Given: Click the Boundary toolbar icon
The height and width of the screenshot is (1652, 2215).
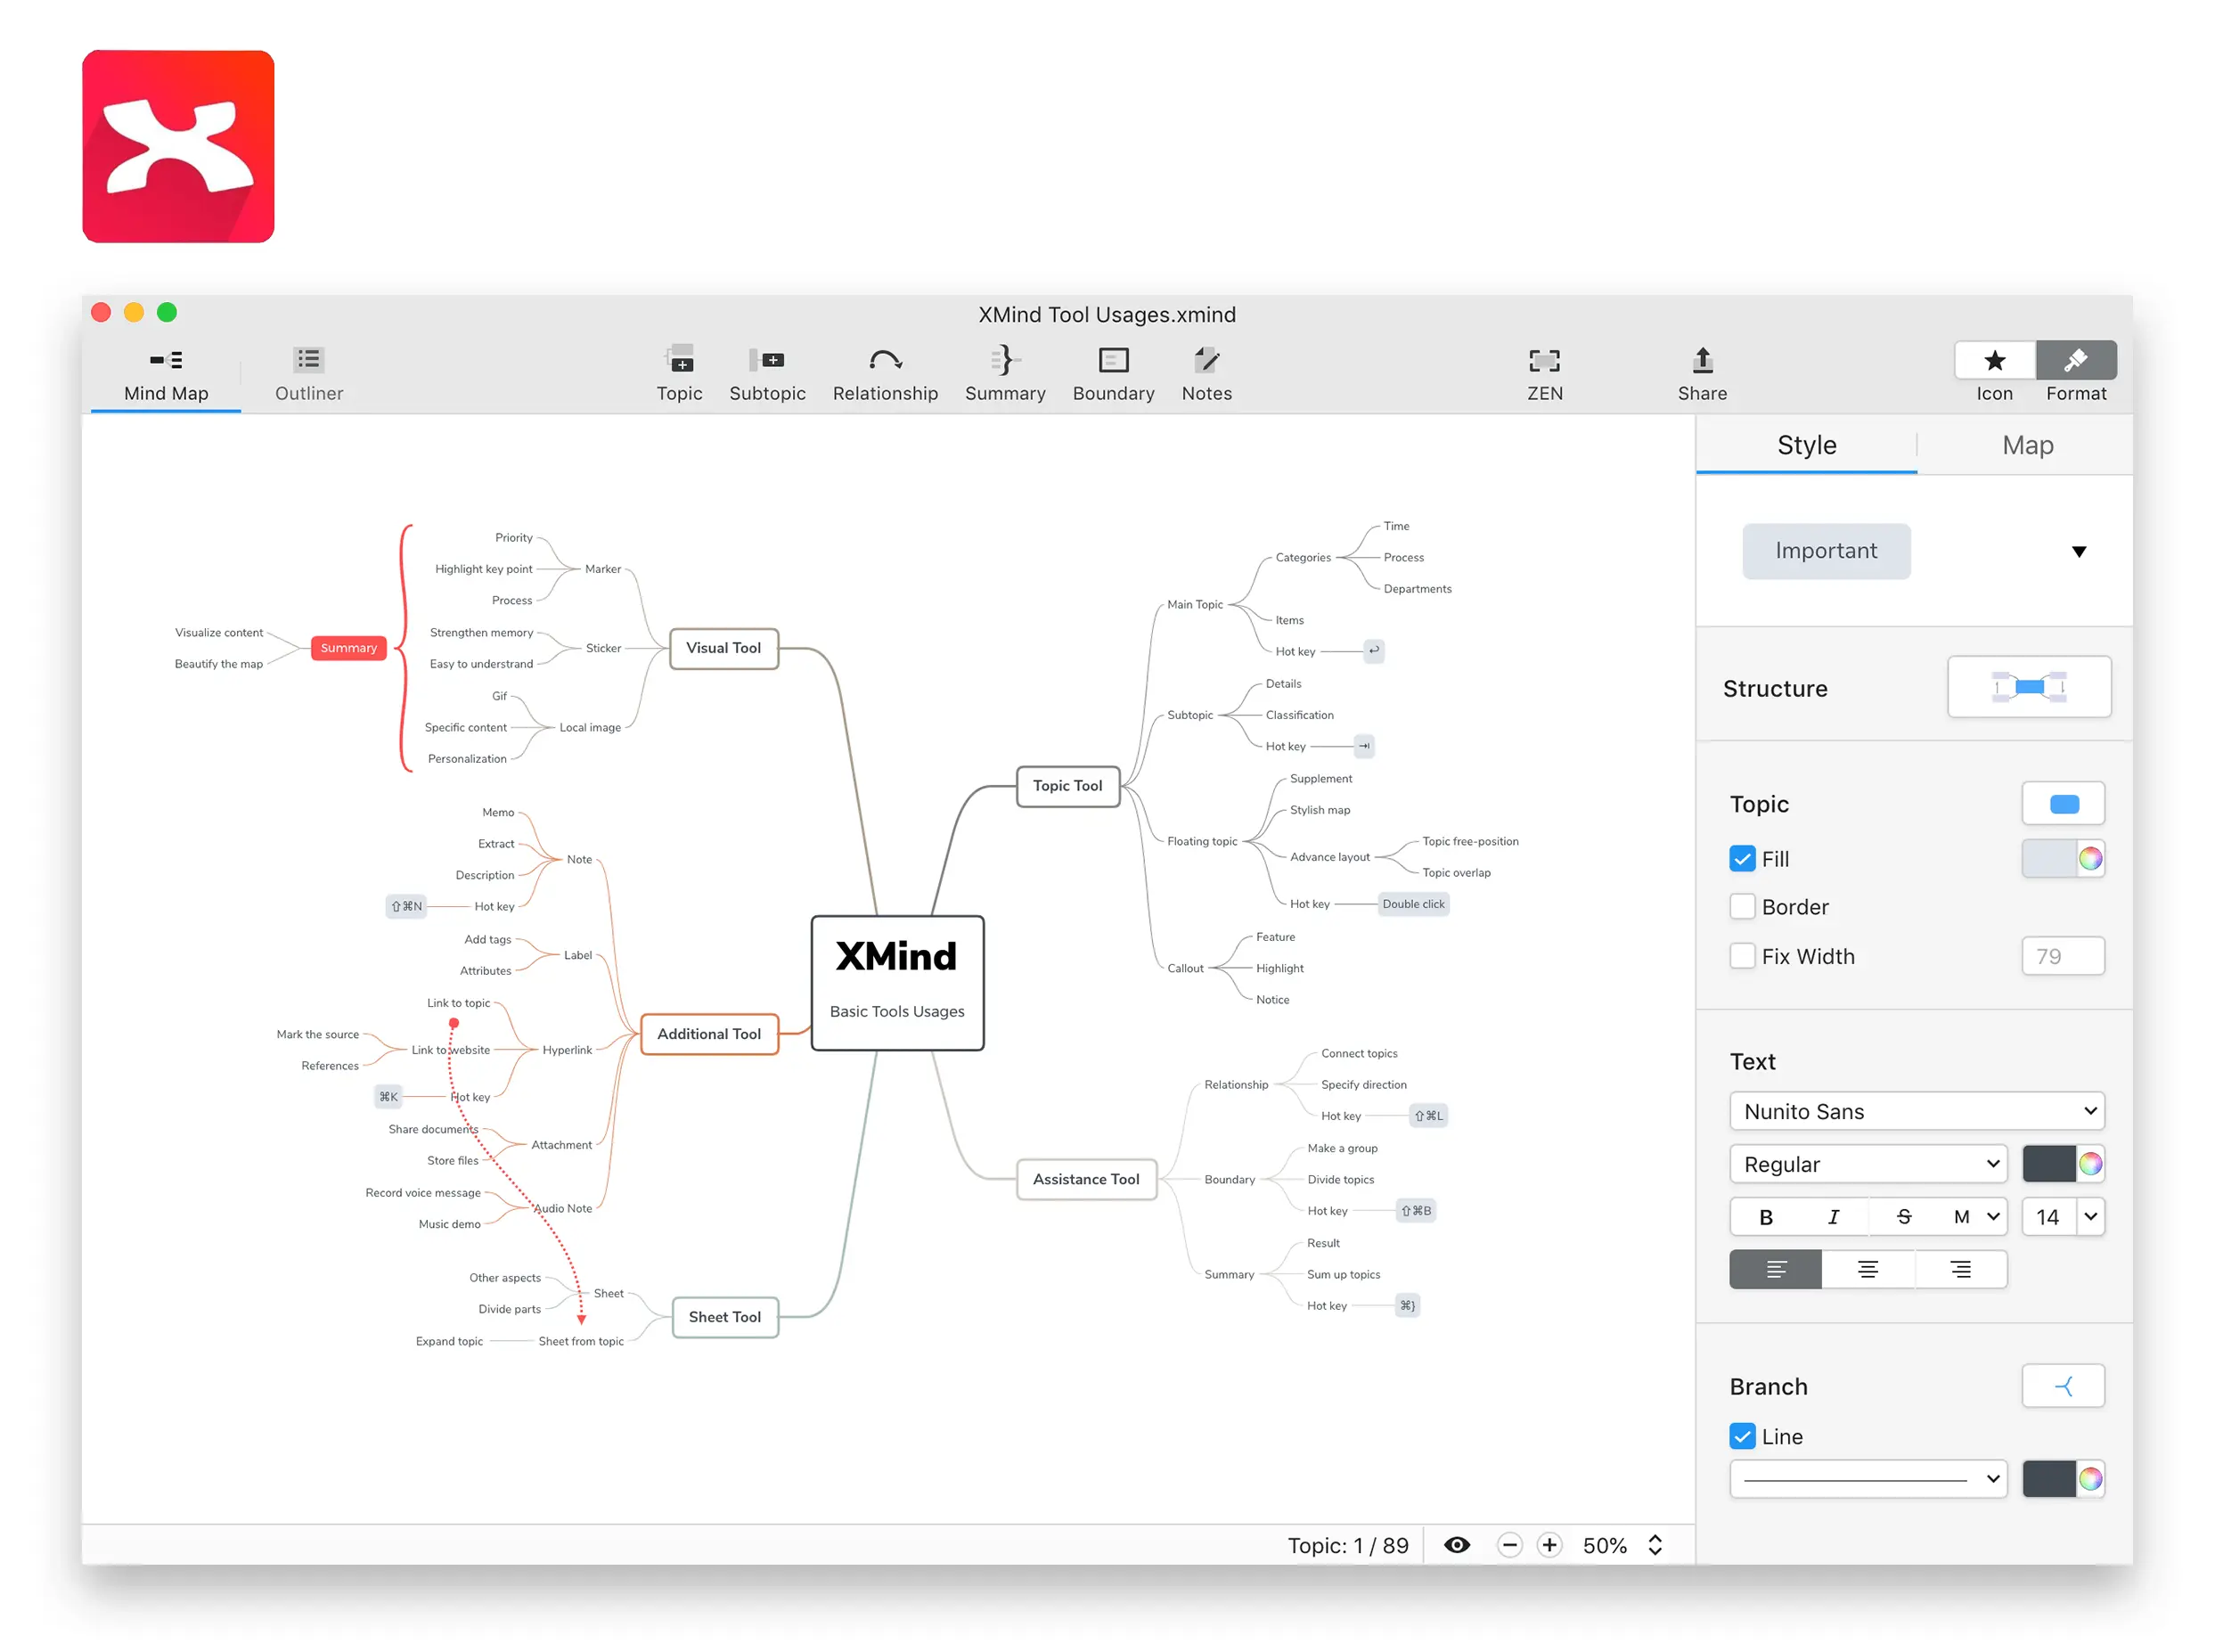Looking at the screenshot, I should [1112, 360].
